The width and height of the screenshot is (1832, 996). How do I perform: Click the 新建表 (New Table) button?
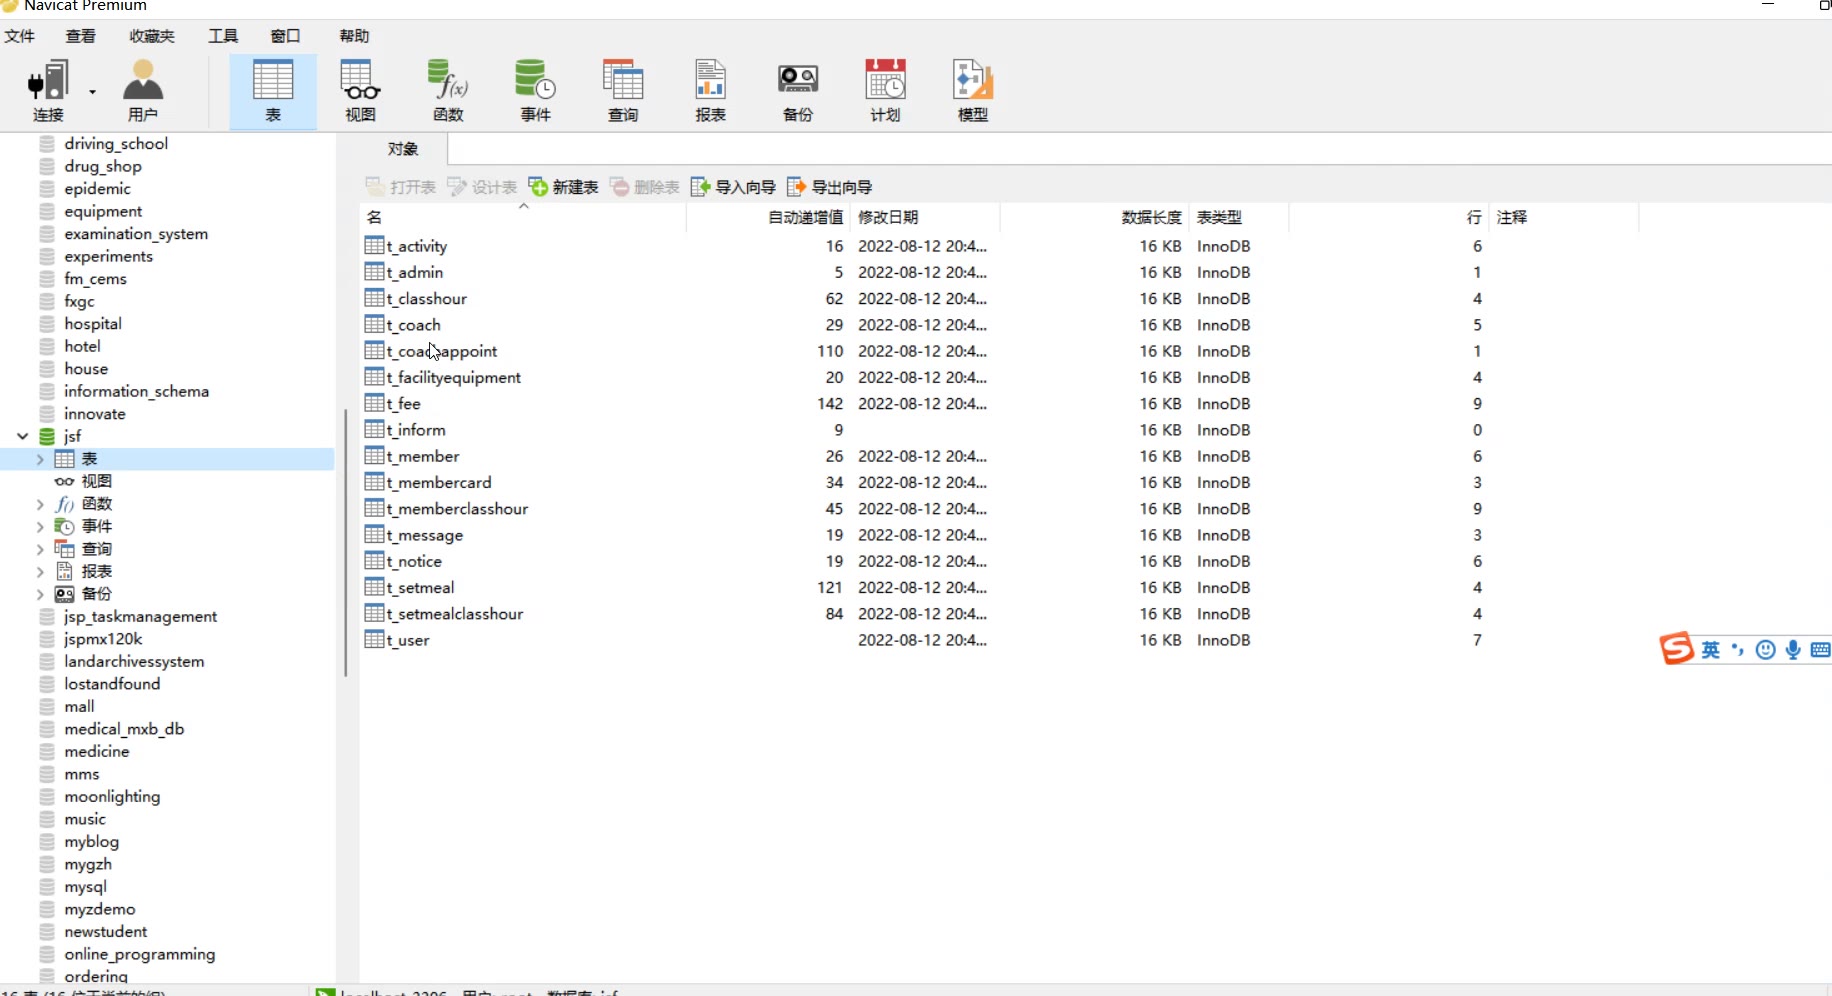pyautogui.click(x=564, y=187)
